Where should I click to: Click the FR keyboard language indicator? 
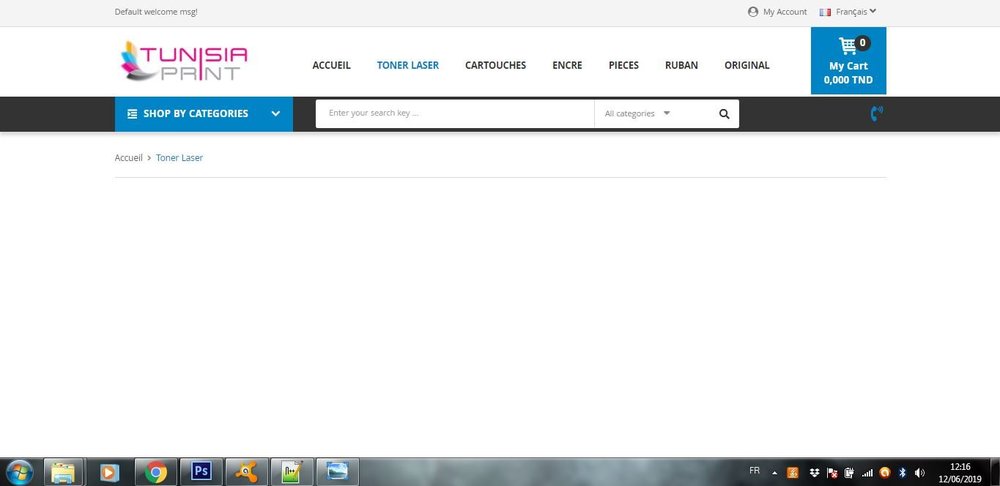[x=754, y=471]
